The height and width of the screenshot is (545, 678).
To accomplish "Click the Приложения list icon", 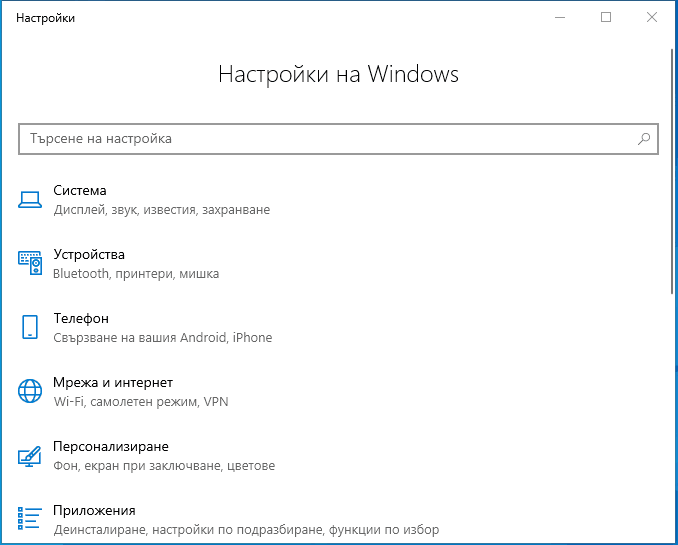I will (30, 519).
